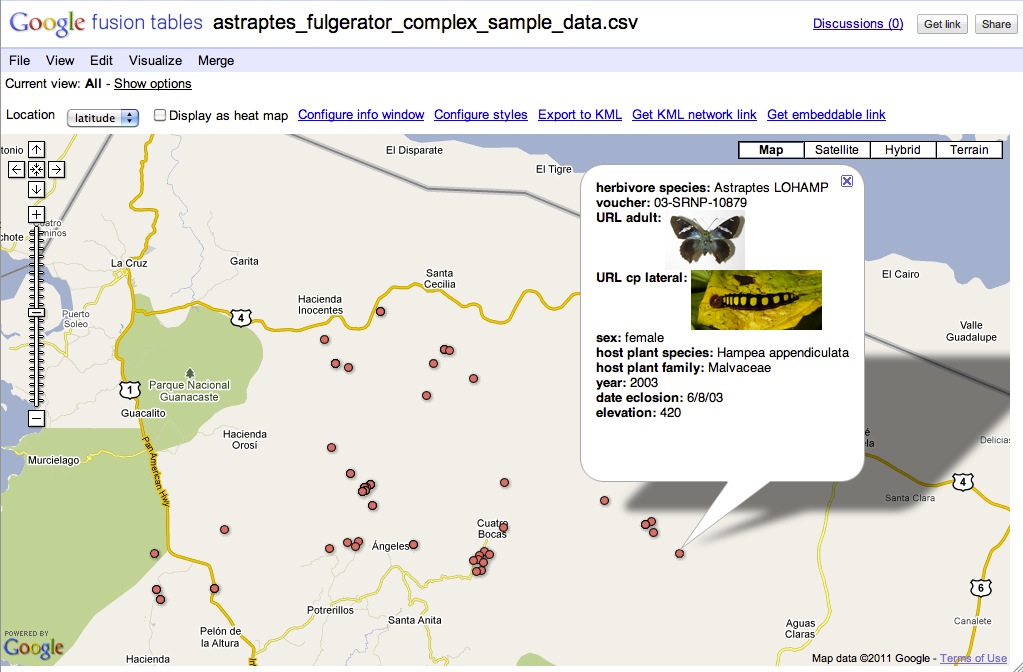Switch to Hybrid view type
The image size is (1023, 672).
(903, 149)
